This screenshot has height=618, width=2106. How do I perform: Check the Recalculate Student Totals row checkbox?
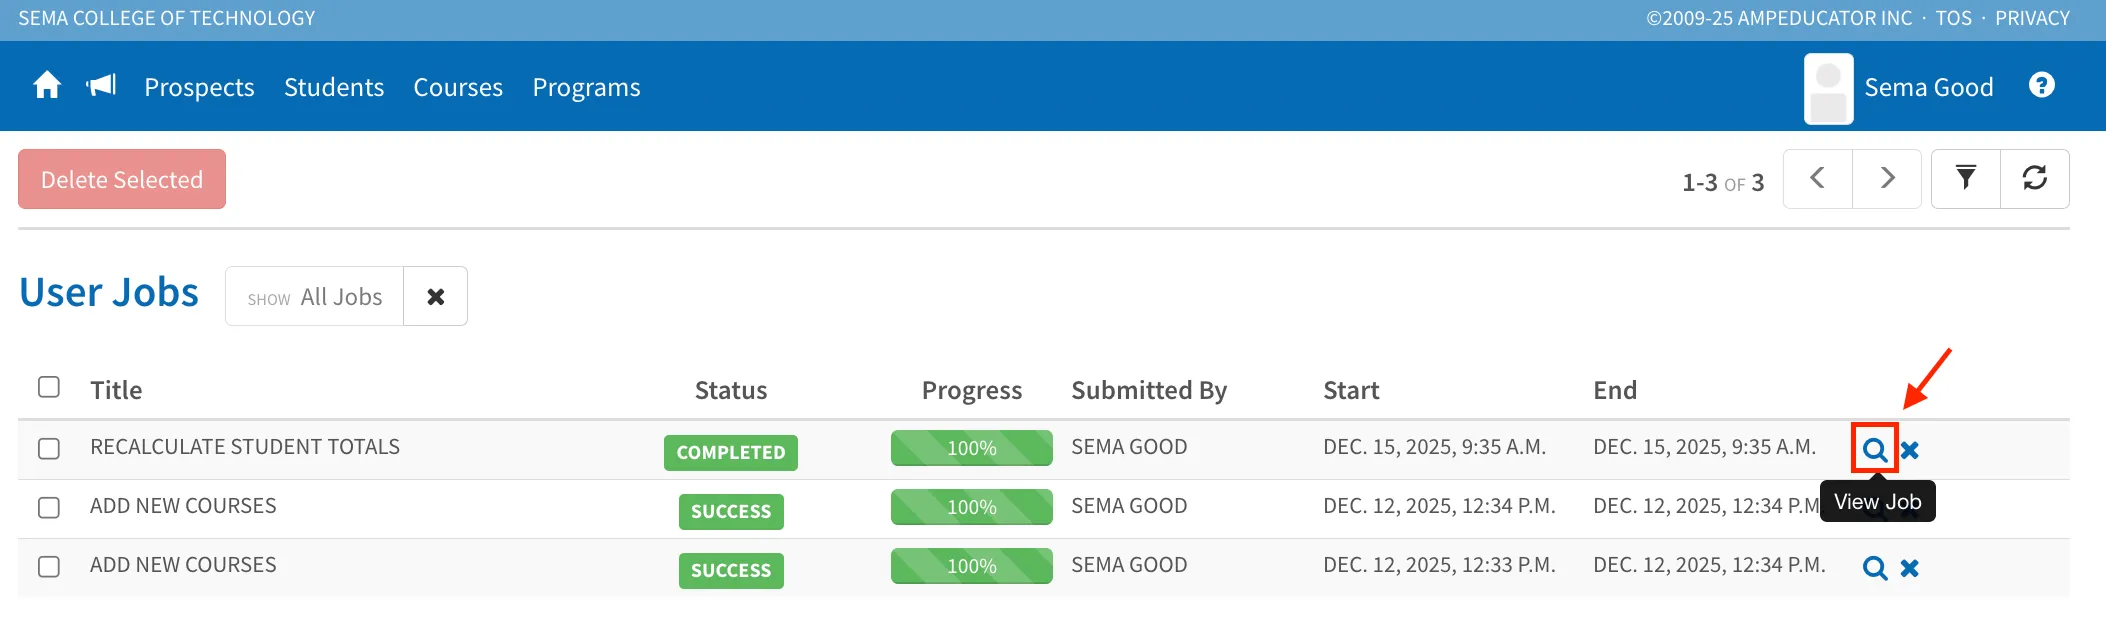click(x=49, y=449)
